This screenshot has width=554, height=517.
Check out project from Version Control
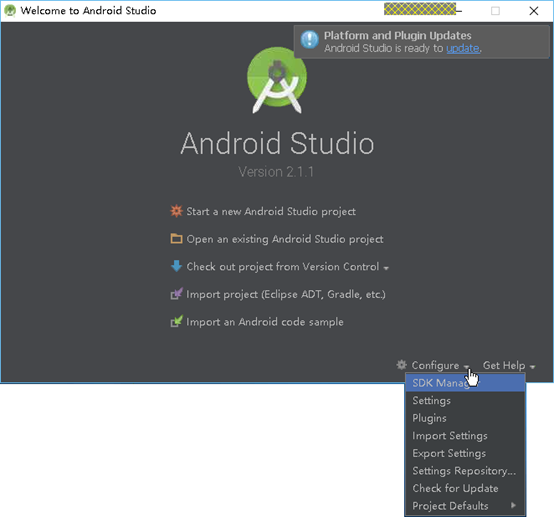(283, 266)
